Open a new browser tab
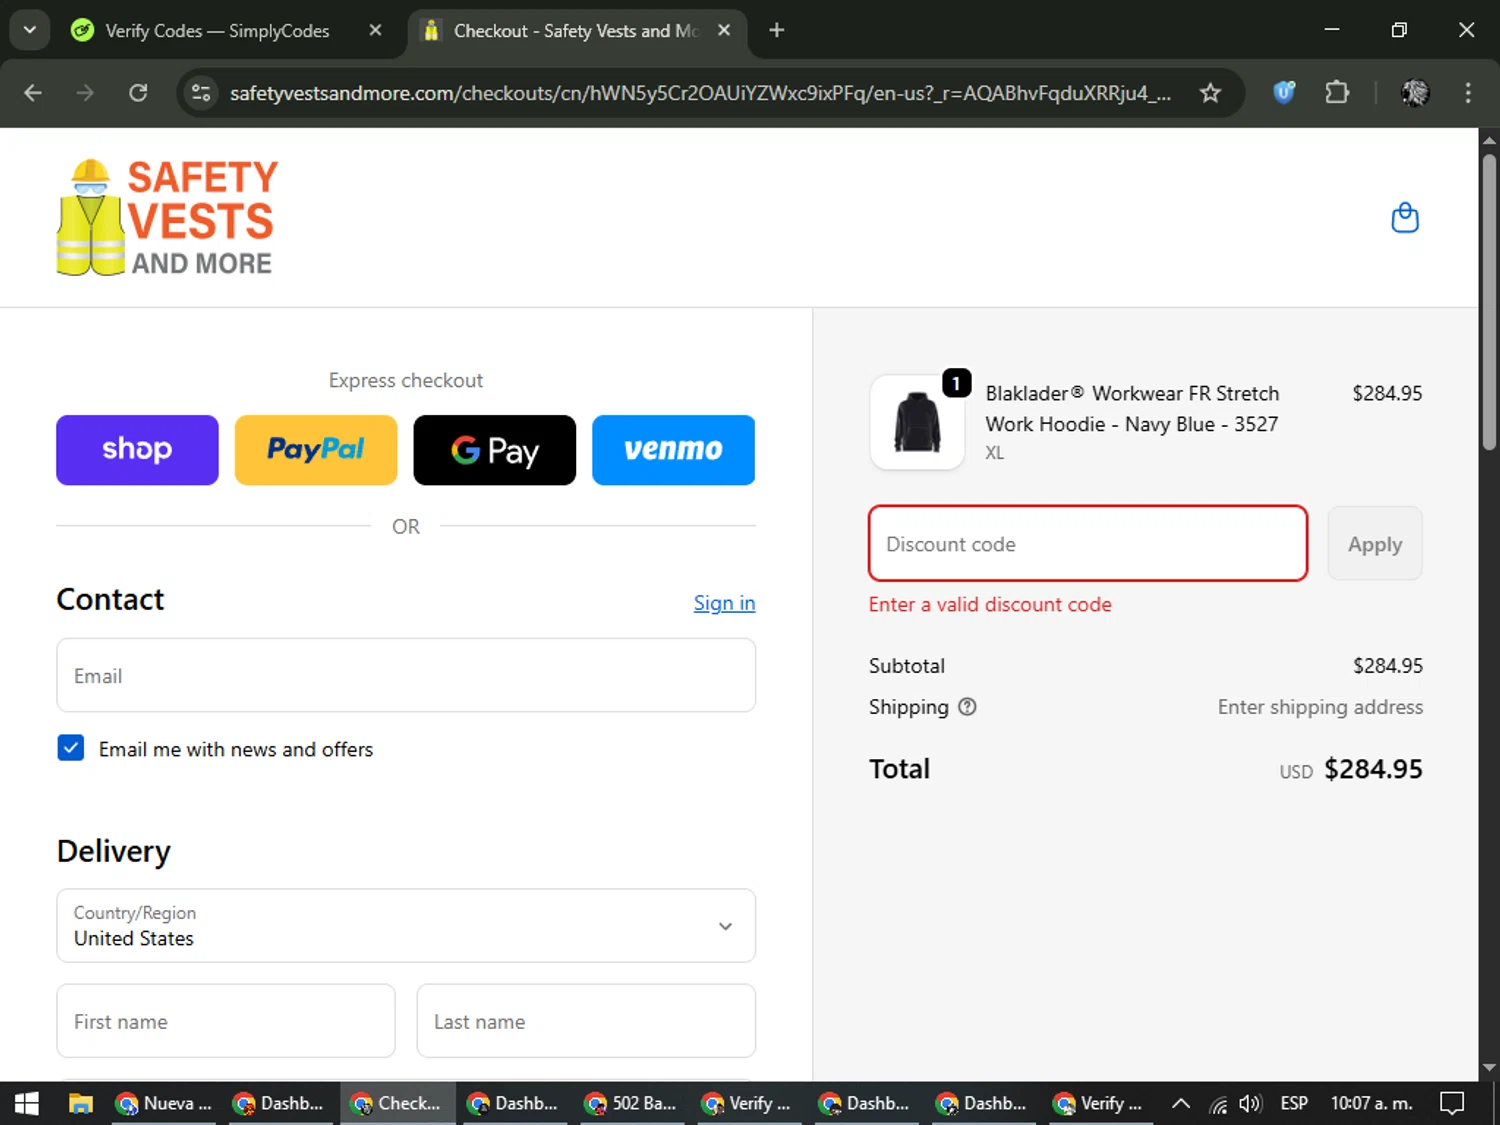 [776, 30]
